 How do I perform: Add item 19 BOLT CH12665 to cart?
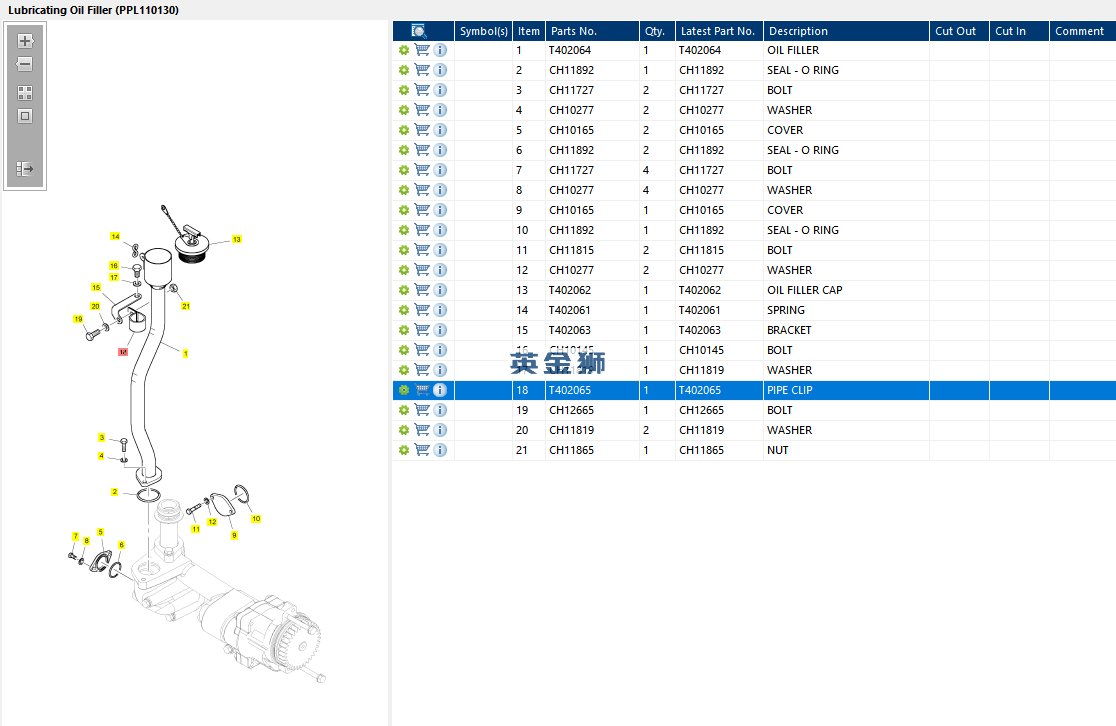[422, 410]
